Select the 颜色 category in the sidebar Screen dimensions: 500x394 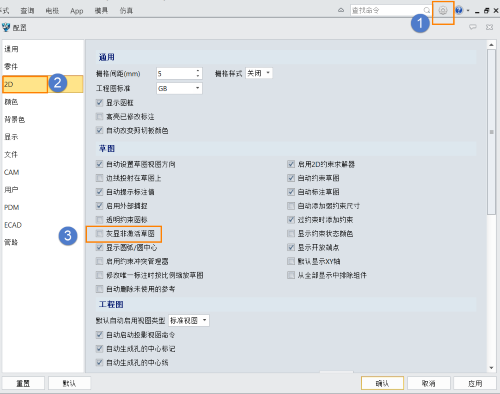pyautogui.click(x=11, y=102)
